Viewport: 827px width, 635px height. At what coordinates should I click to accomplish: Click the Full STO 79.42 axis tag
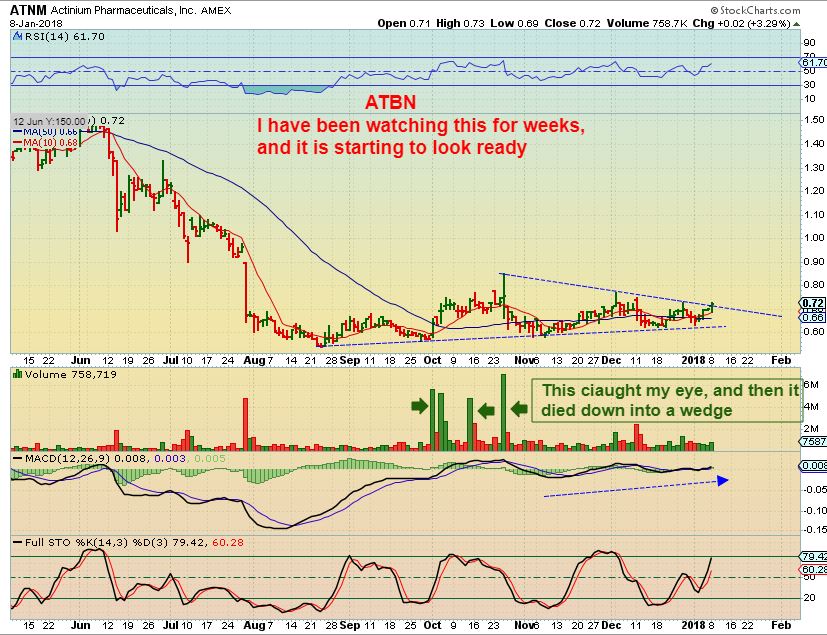pos(813,555)
